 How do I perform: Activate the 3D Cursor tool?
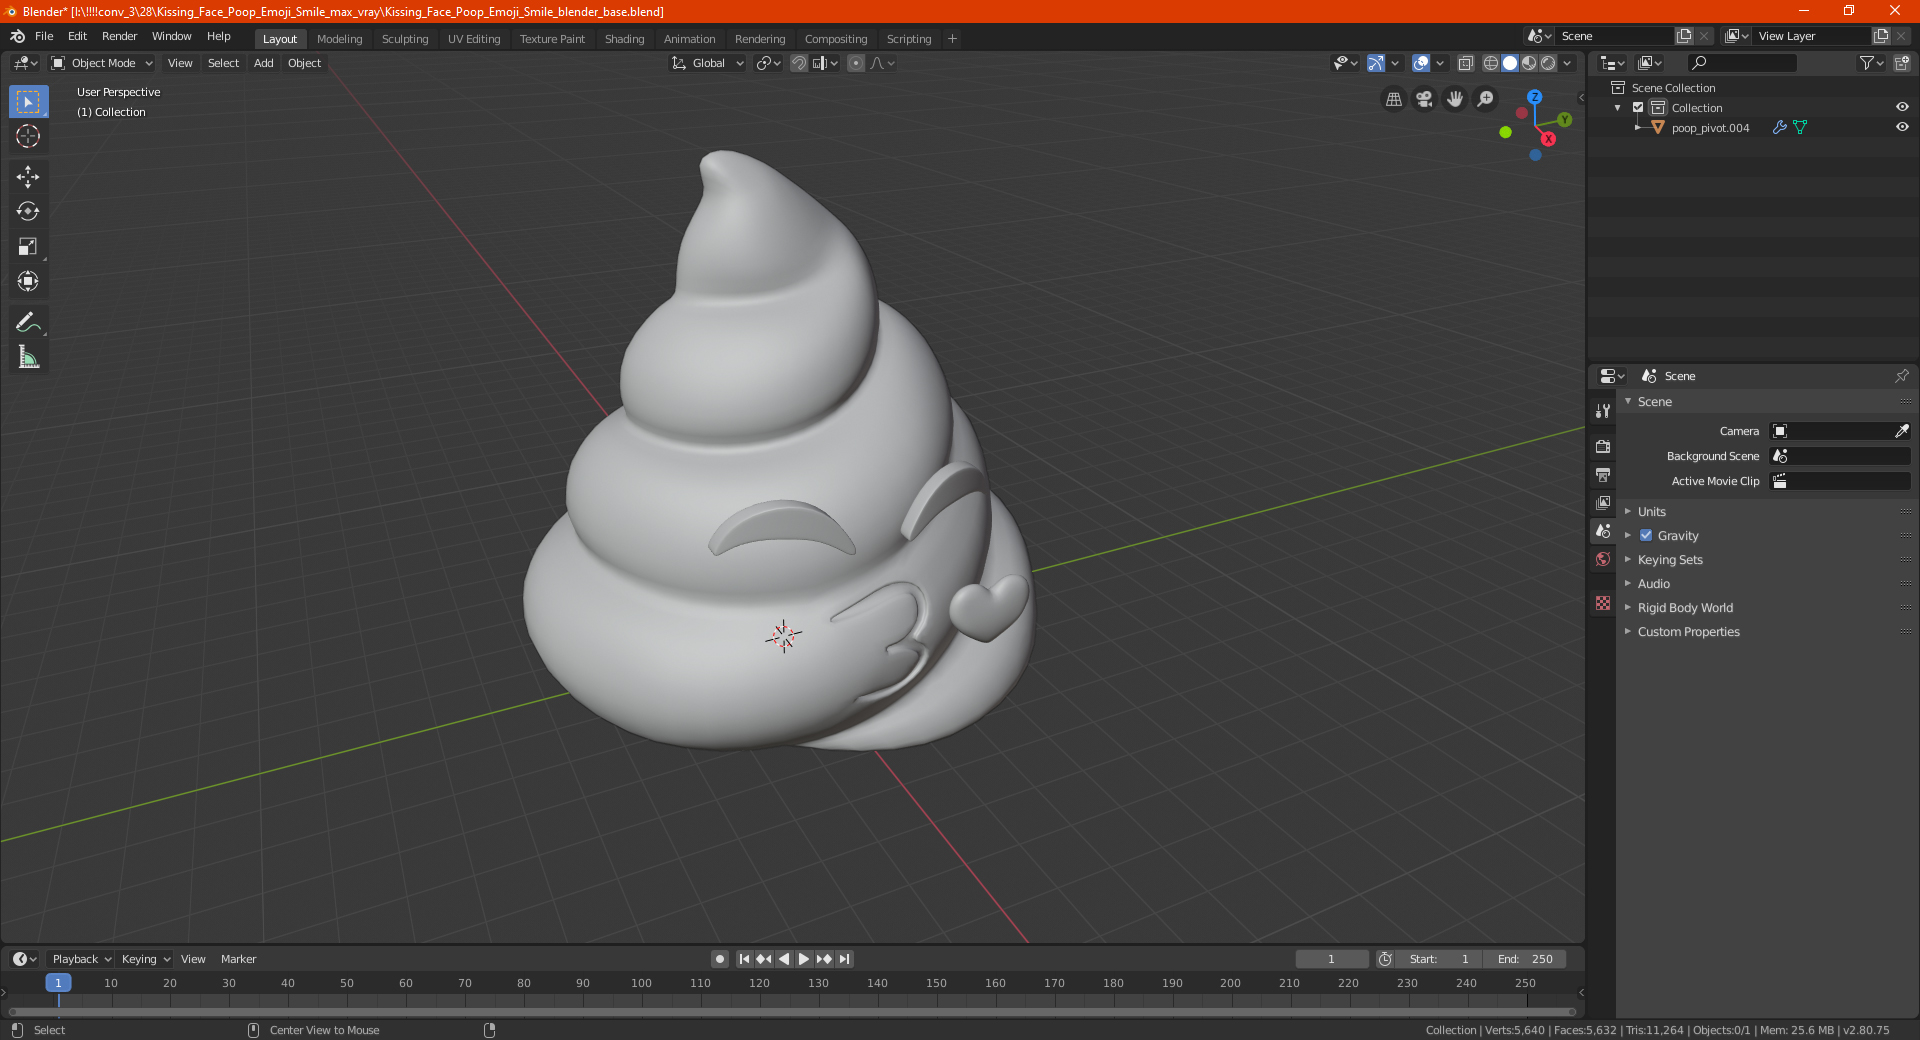tap(28, 136)
